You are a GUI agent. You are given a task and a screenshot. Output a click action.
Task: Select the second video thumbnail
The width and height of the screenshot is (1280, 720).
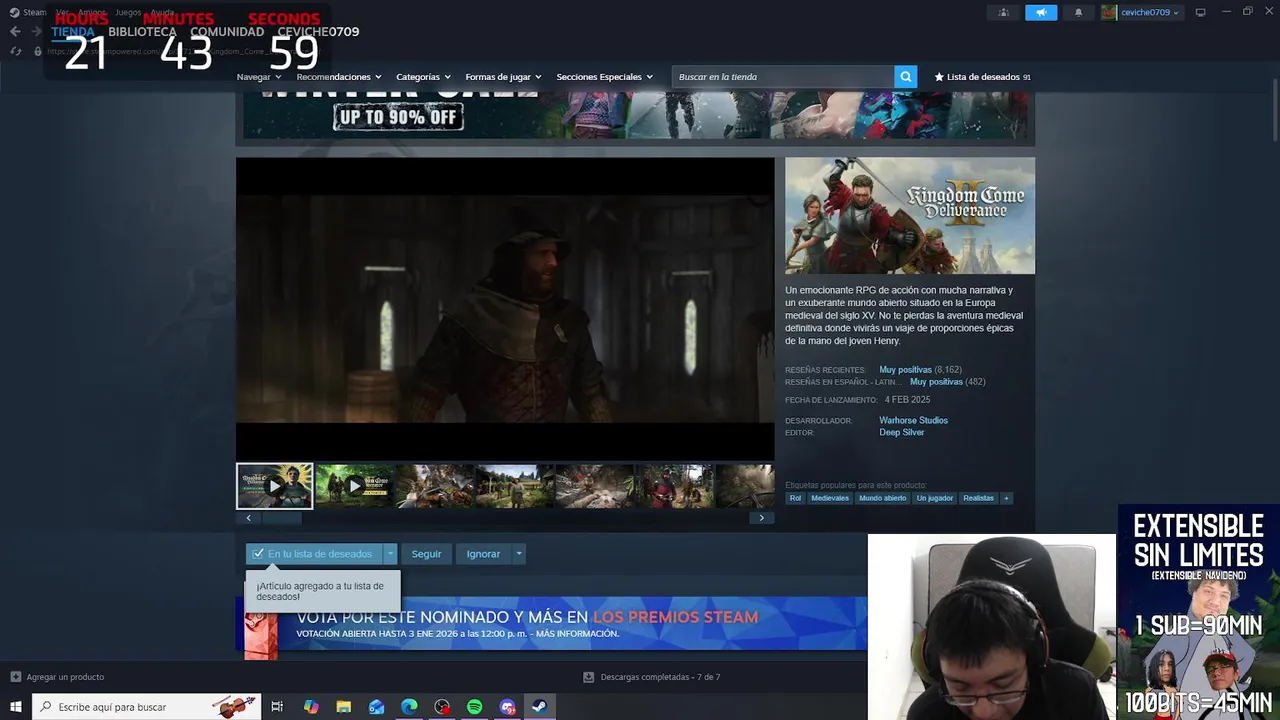tap(355, 486)
